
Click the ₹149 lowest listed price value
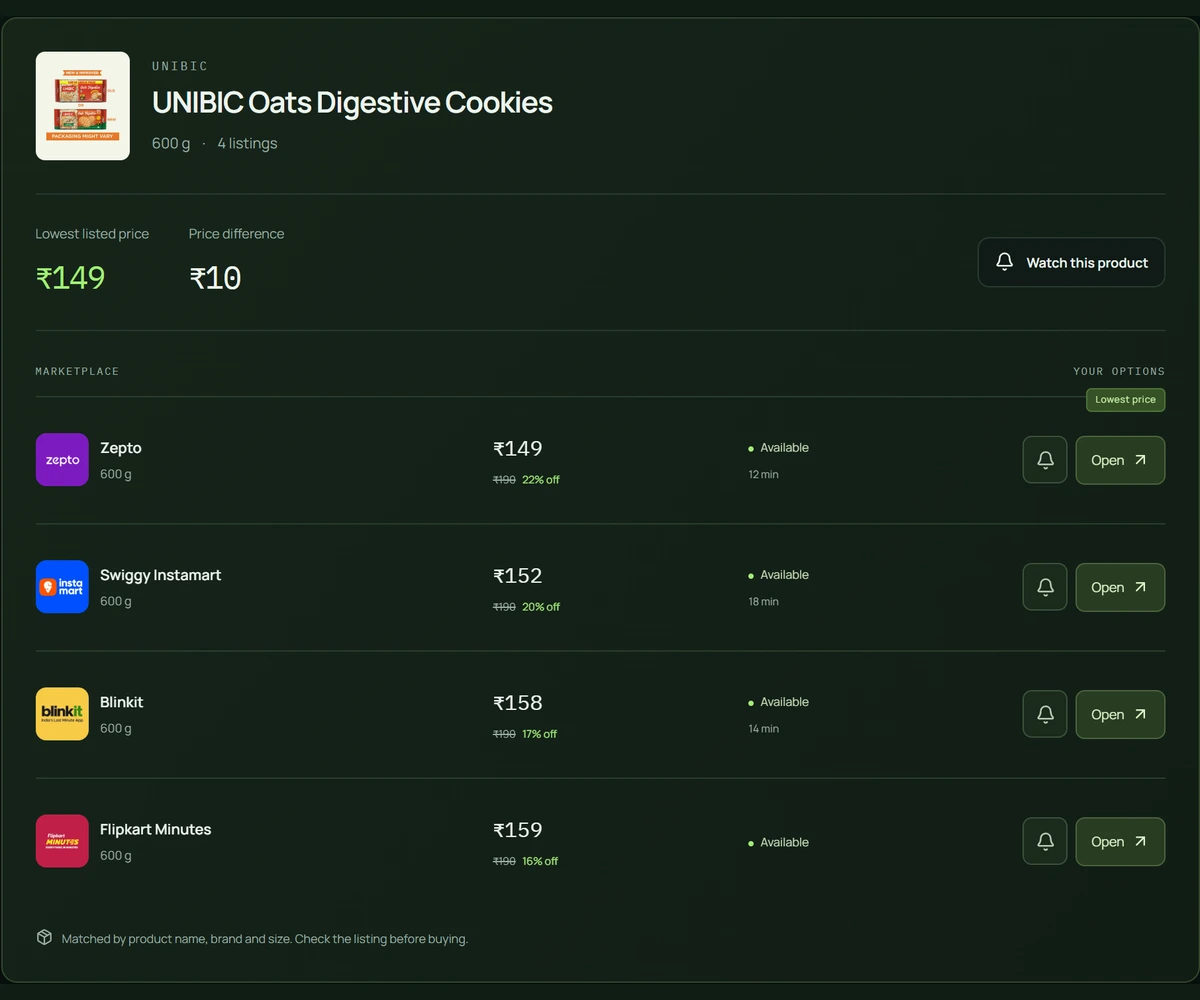coord(70,278)
